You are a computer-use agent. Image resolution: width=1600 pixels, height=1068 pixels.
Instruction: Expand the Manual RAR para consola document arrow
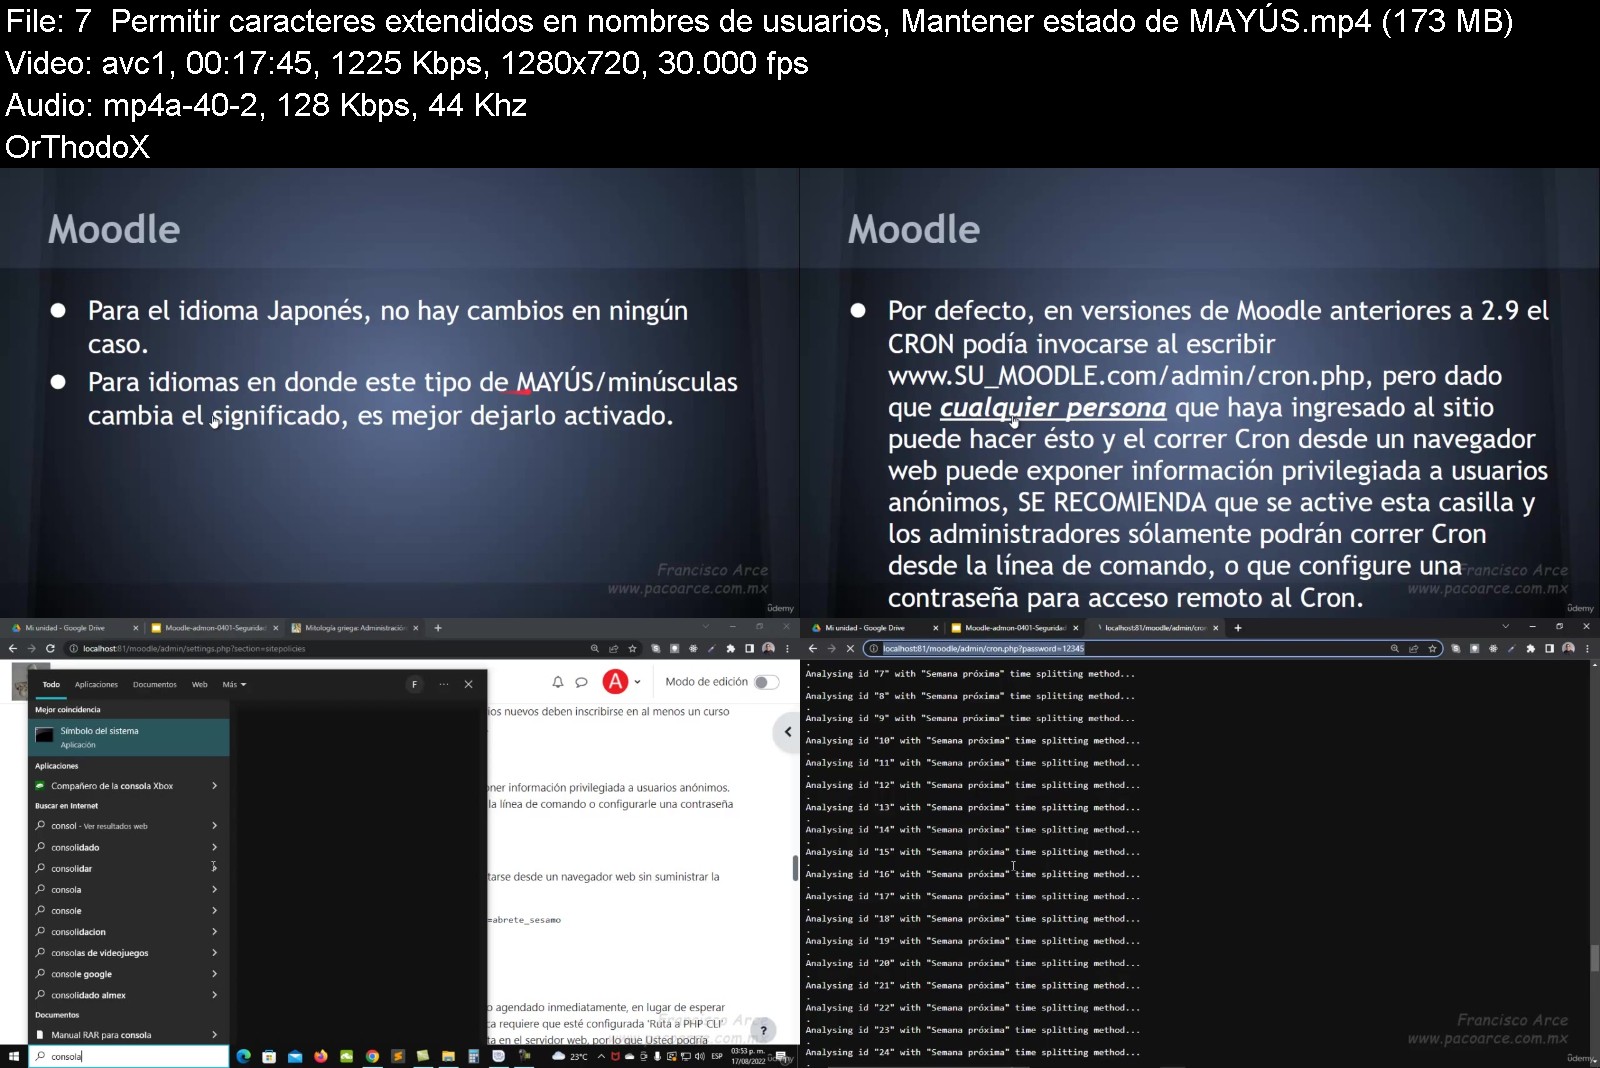click(214, 1035)
